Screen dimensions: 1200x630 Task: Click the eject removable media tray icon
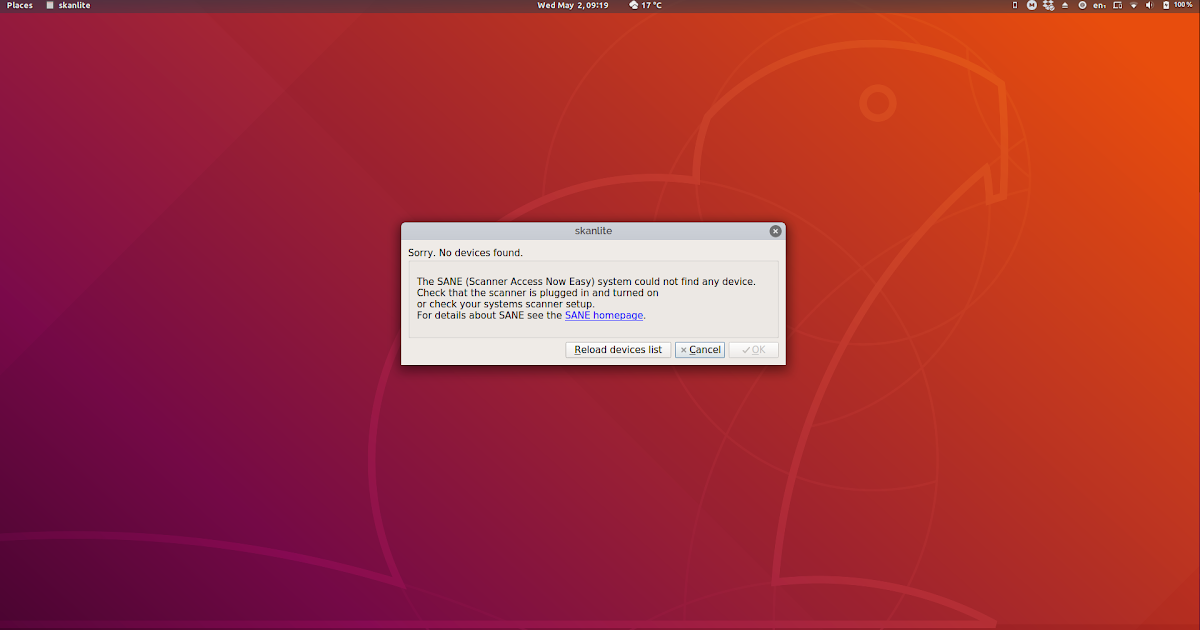coord(1065,5)
